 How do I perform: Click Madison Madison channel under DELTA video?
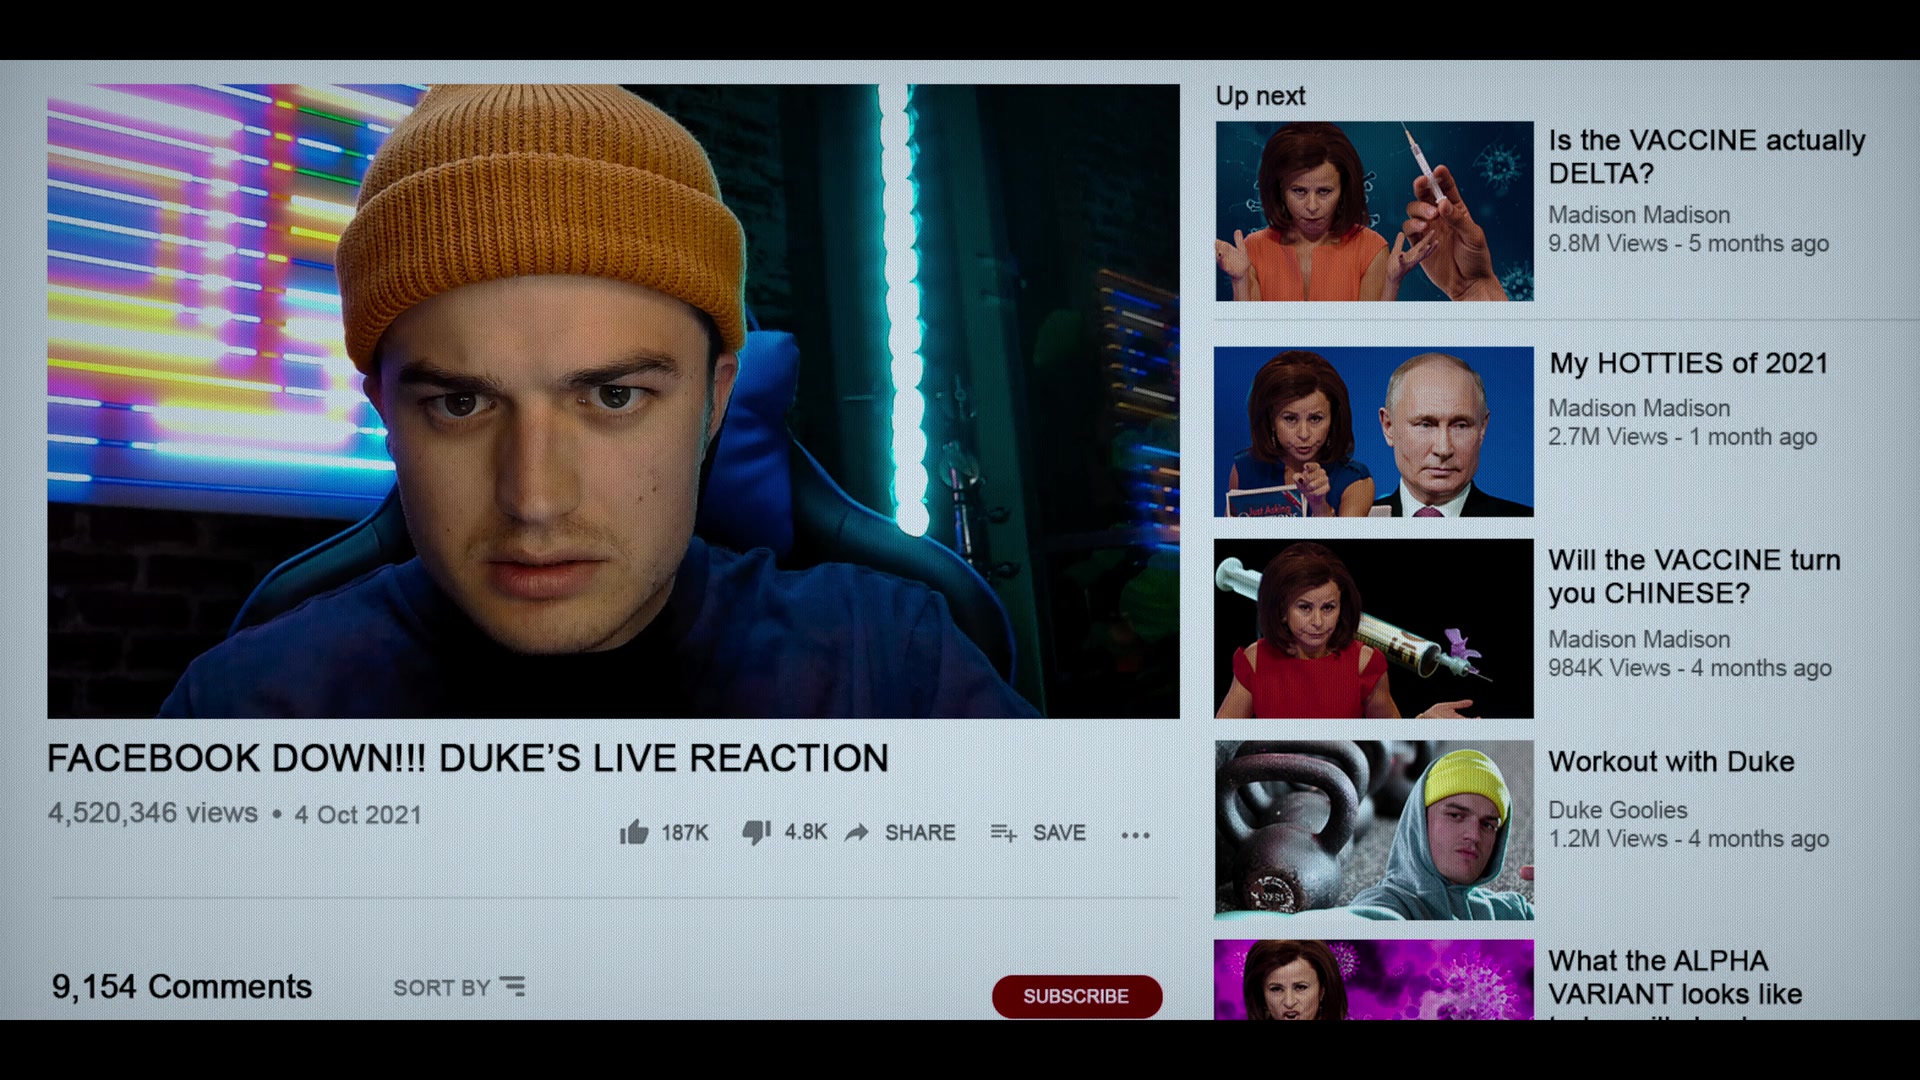(x=1639, y=215)
